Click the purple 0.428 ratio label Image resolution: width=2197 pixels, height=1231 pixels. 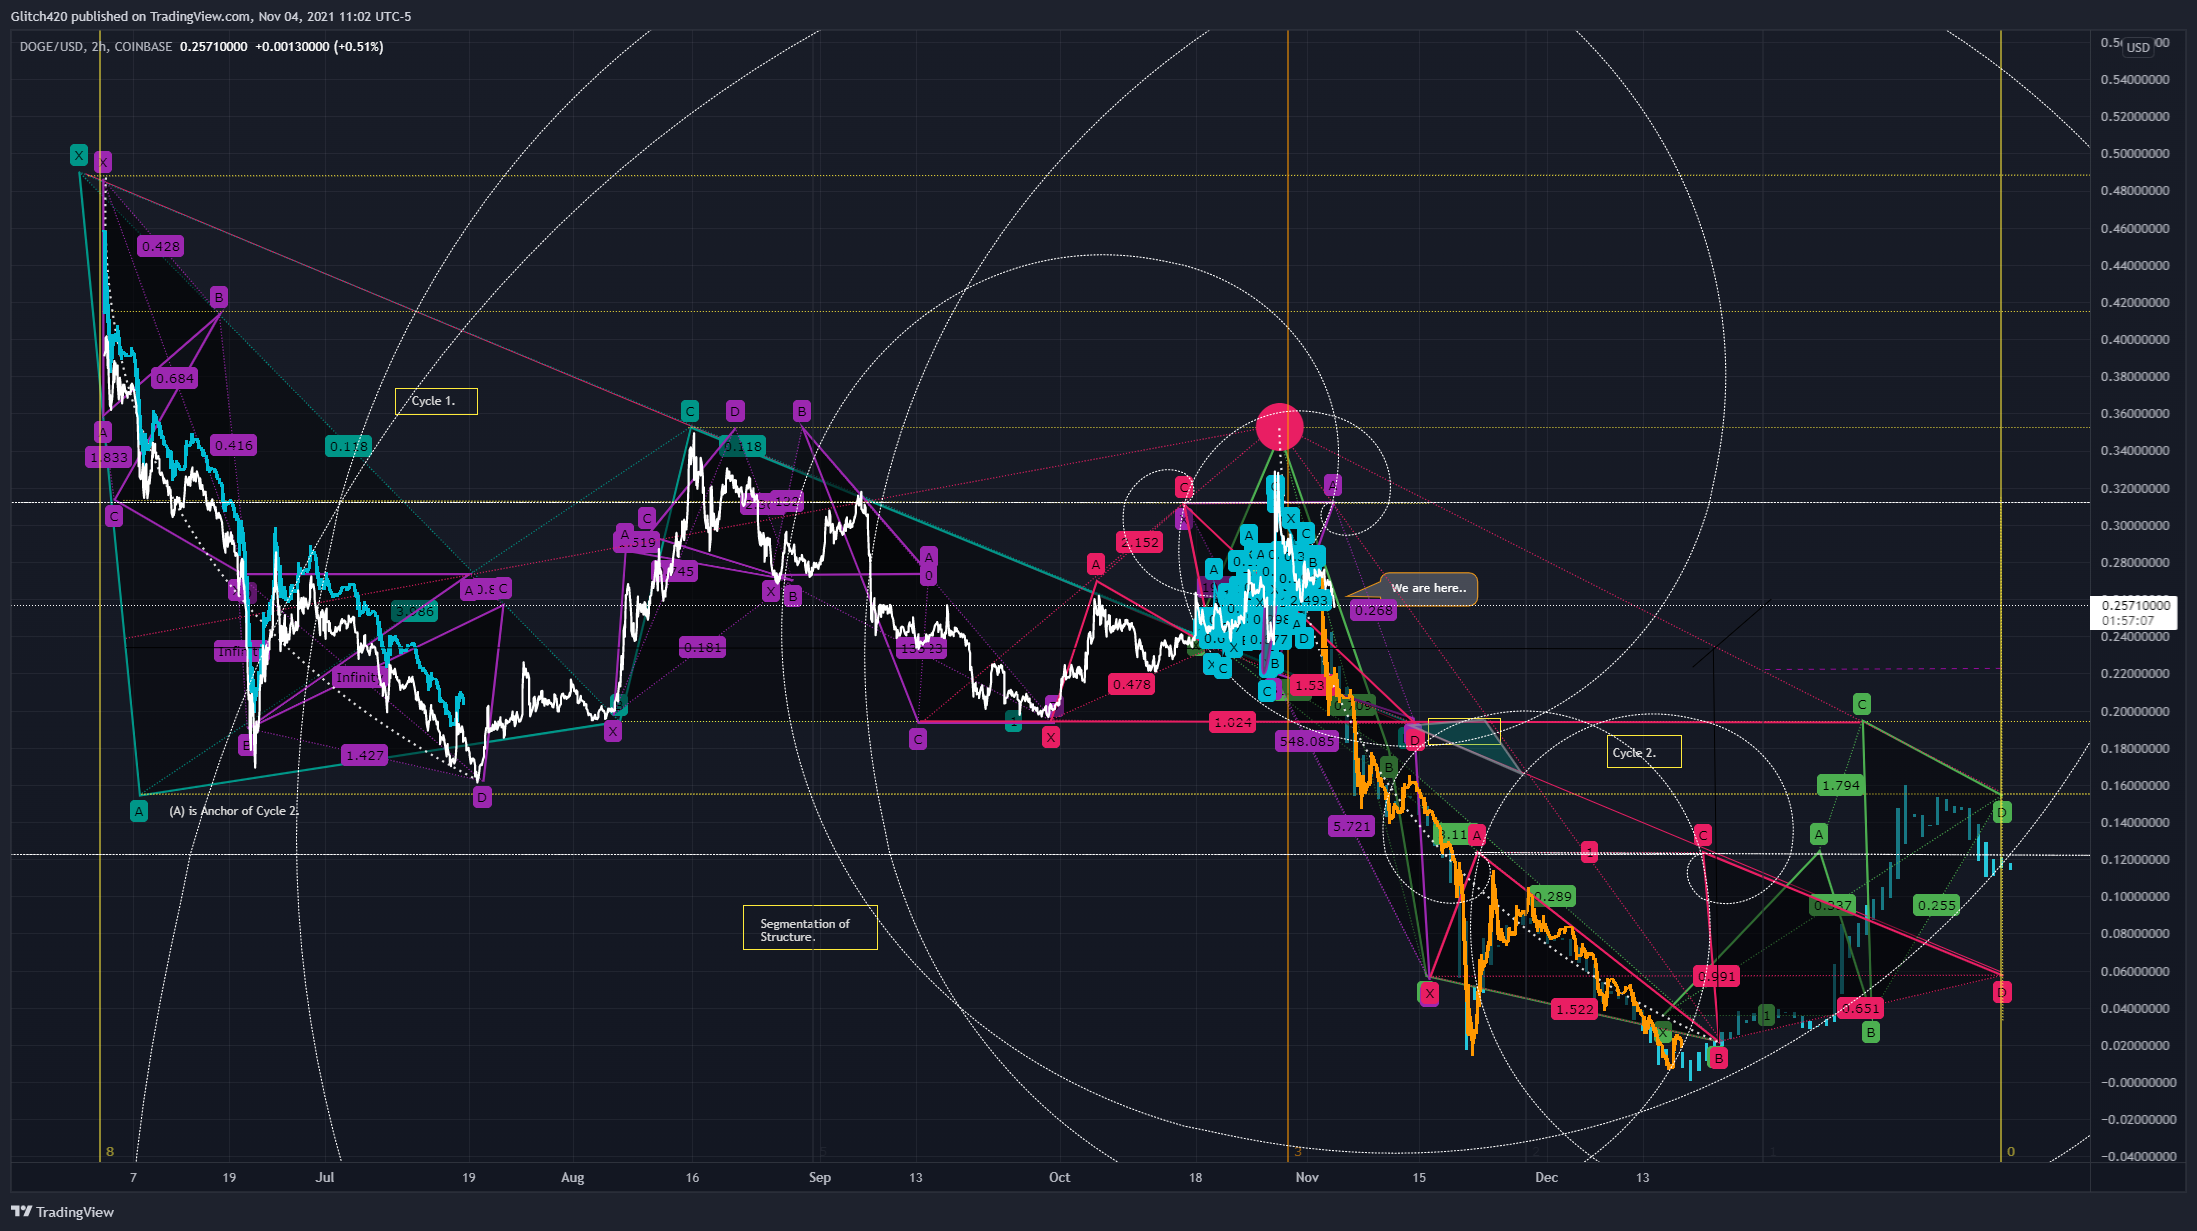click(x=161, y=246)
